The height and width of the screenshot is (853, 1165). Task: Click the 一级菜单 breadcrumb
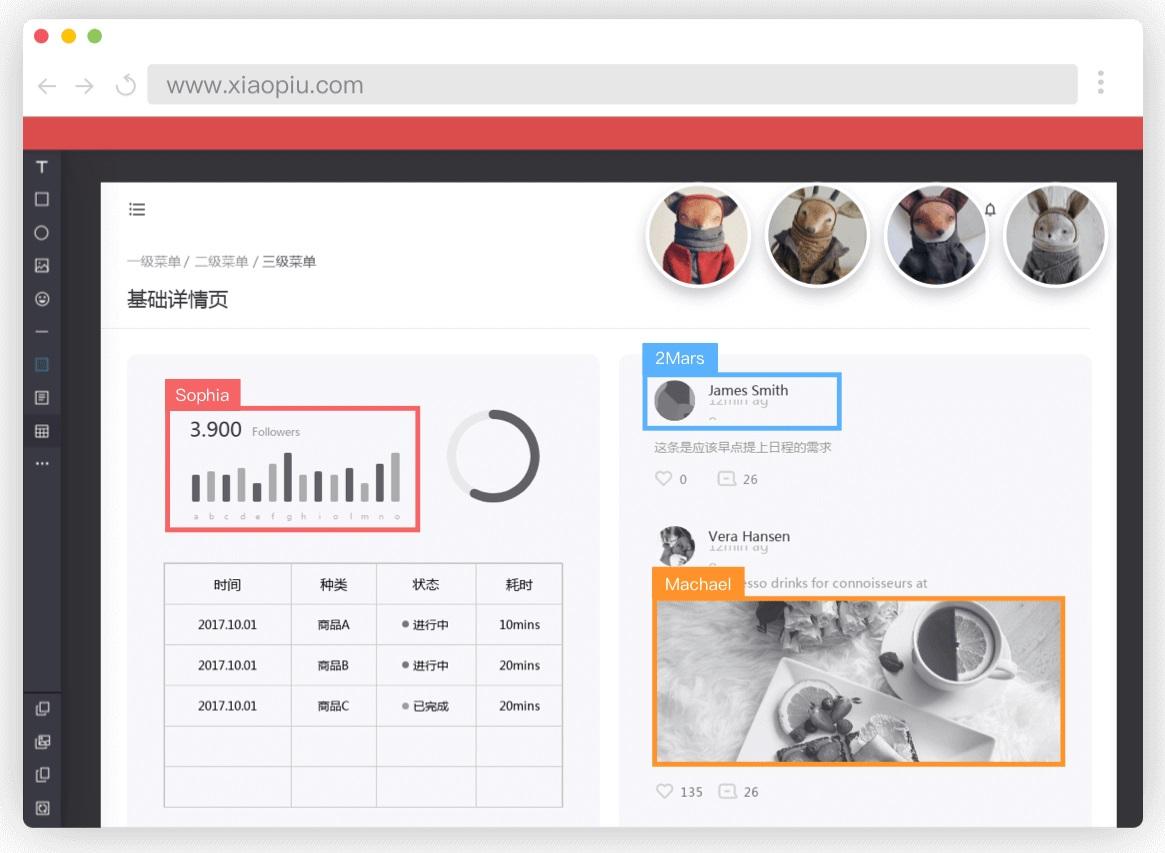click(x=154, y=262)
